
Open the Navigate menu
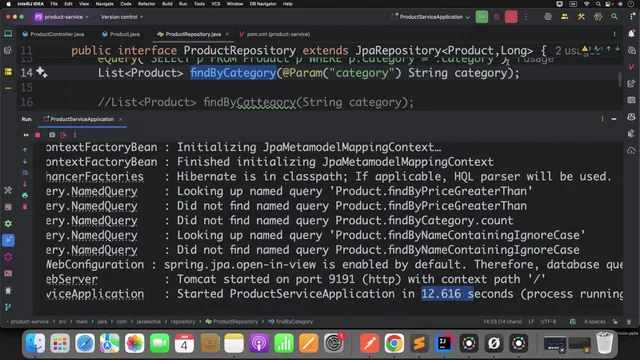click(x=104, y=4)
